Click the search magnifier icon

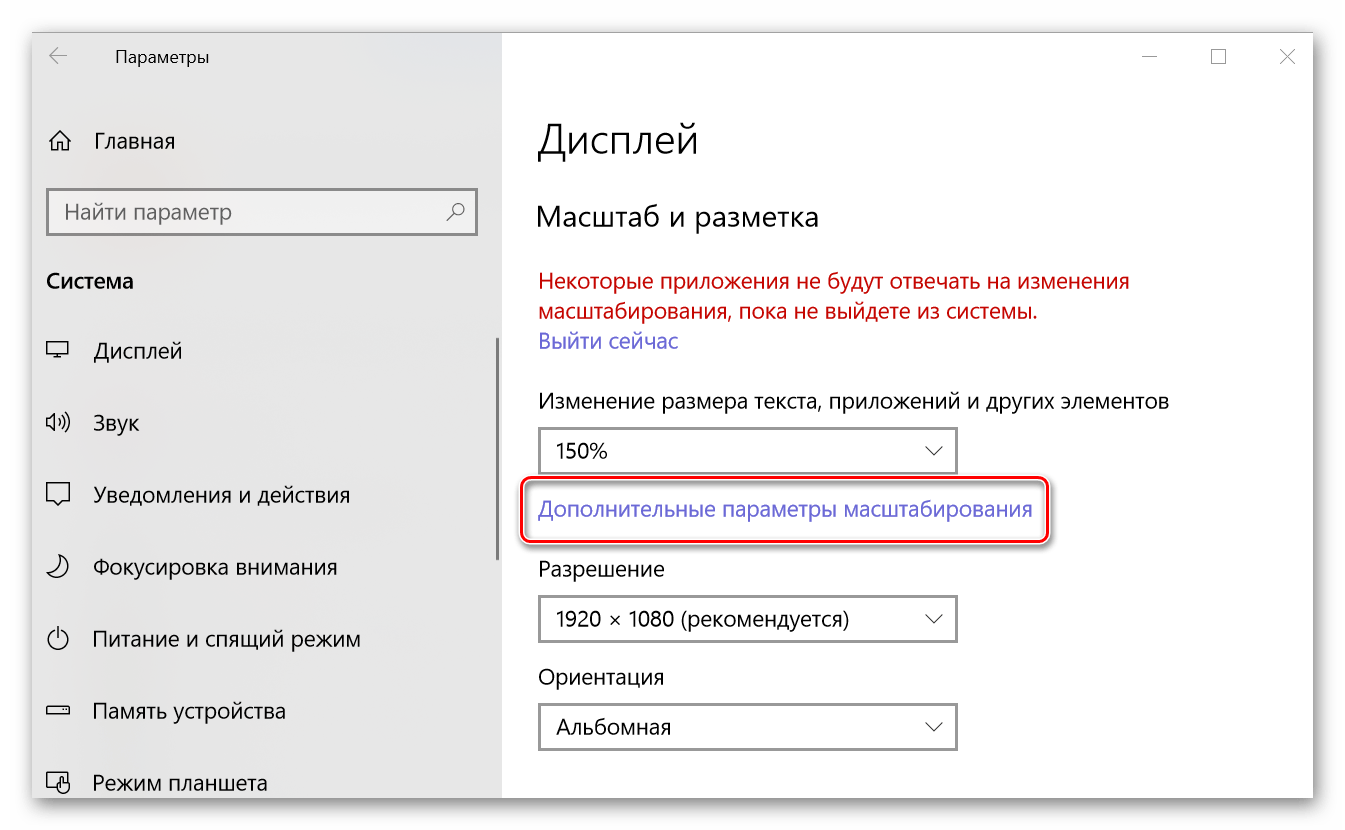455,212
